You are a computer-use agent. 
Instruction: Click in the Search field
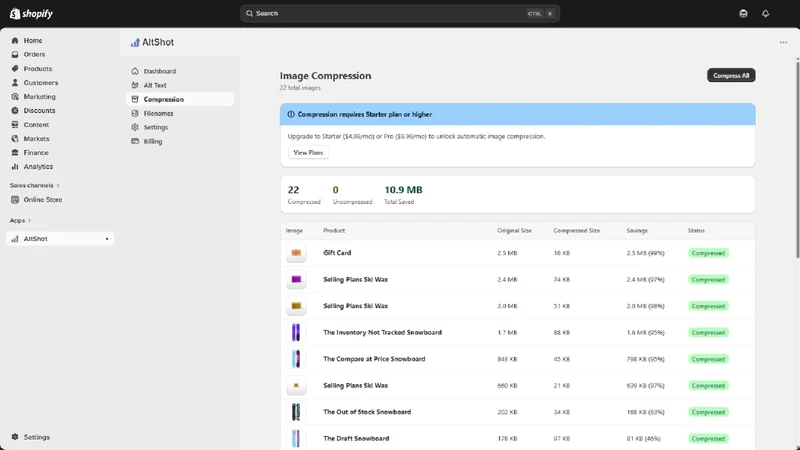pos(399,14)
